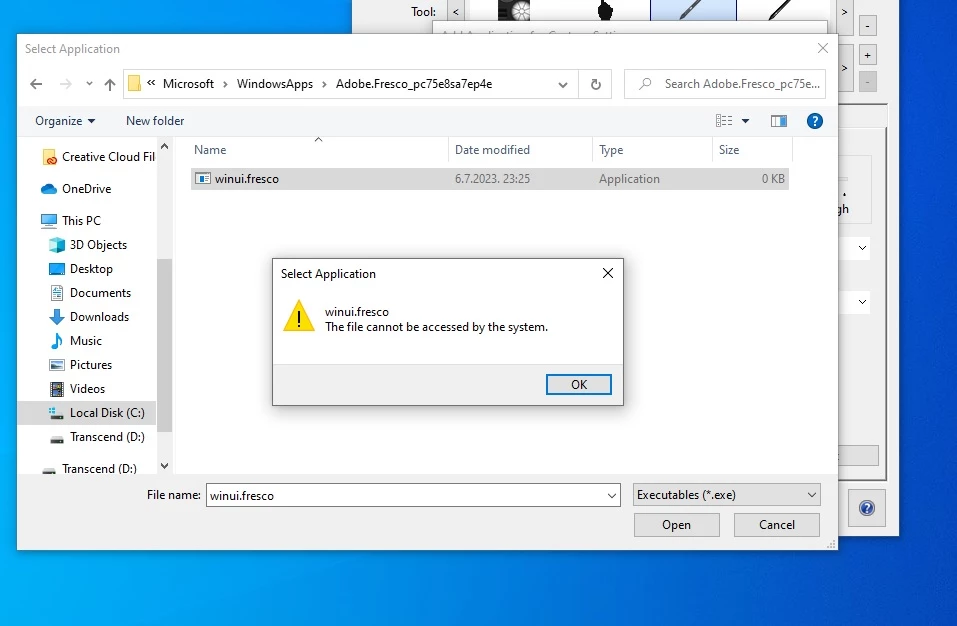This screenshot has height=626, width=957.
Task: Click the yellow warning icon
Action: tap(298, 316)
